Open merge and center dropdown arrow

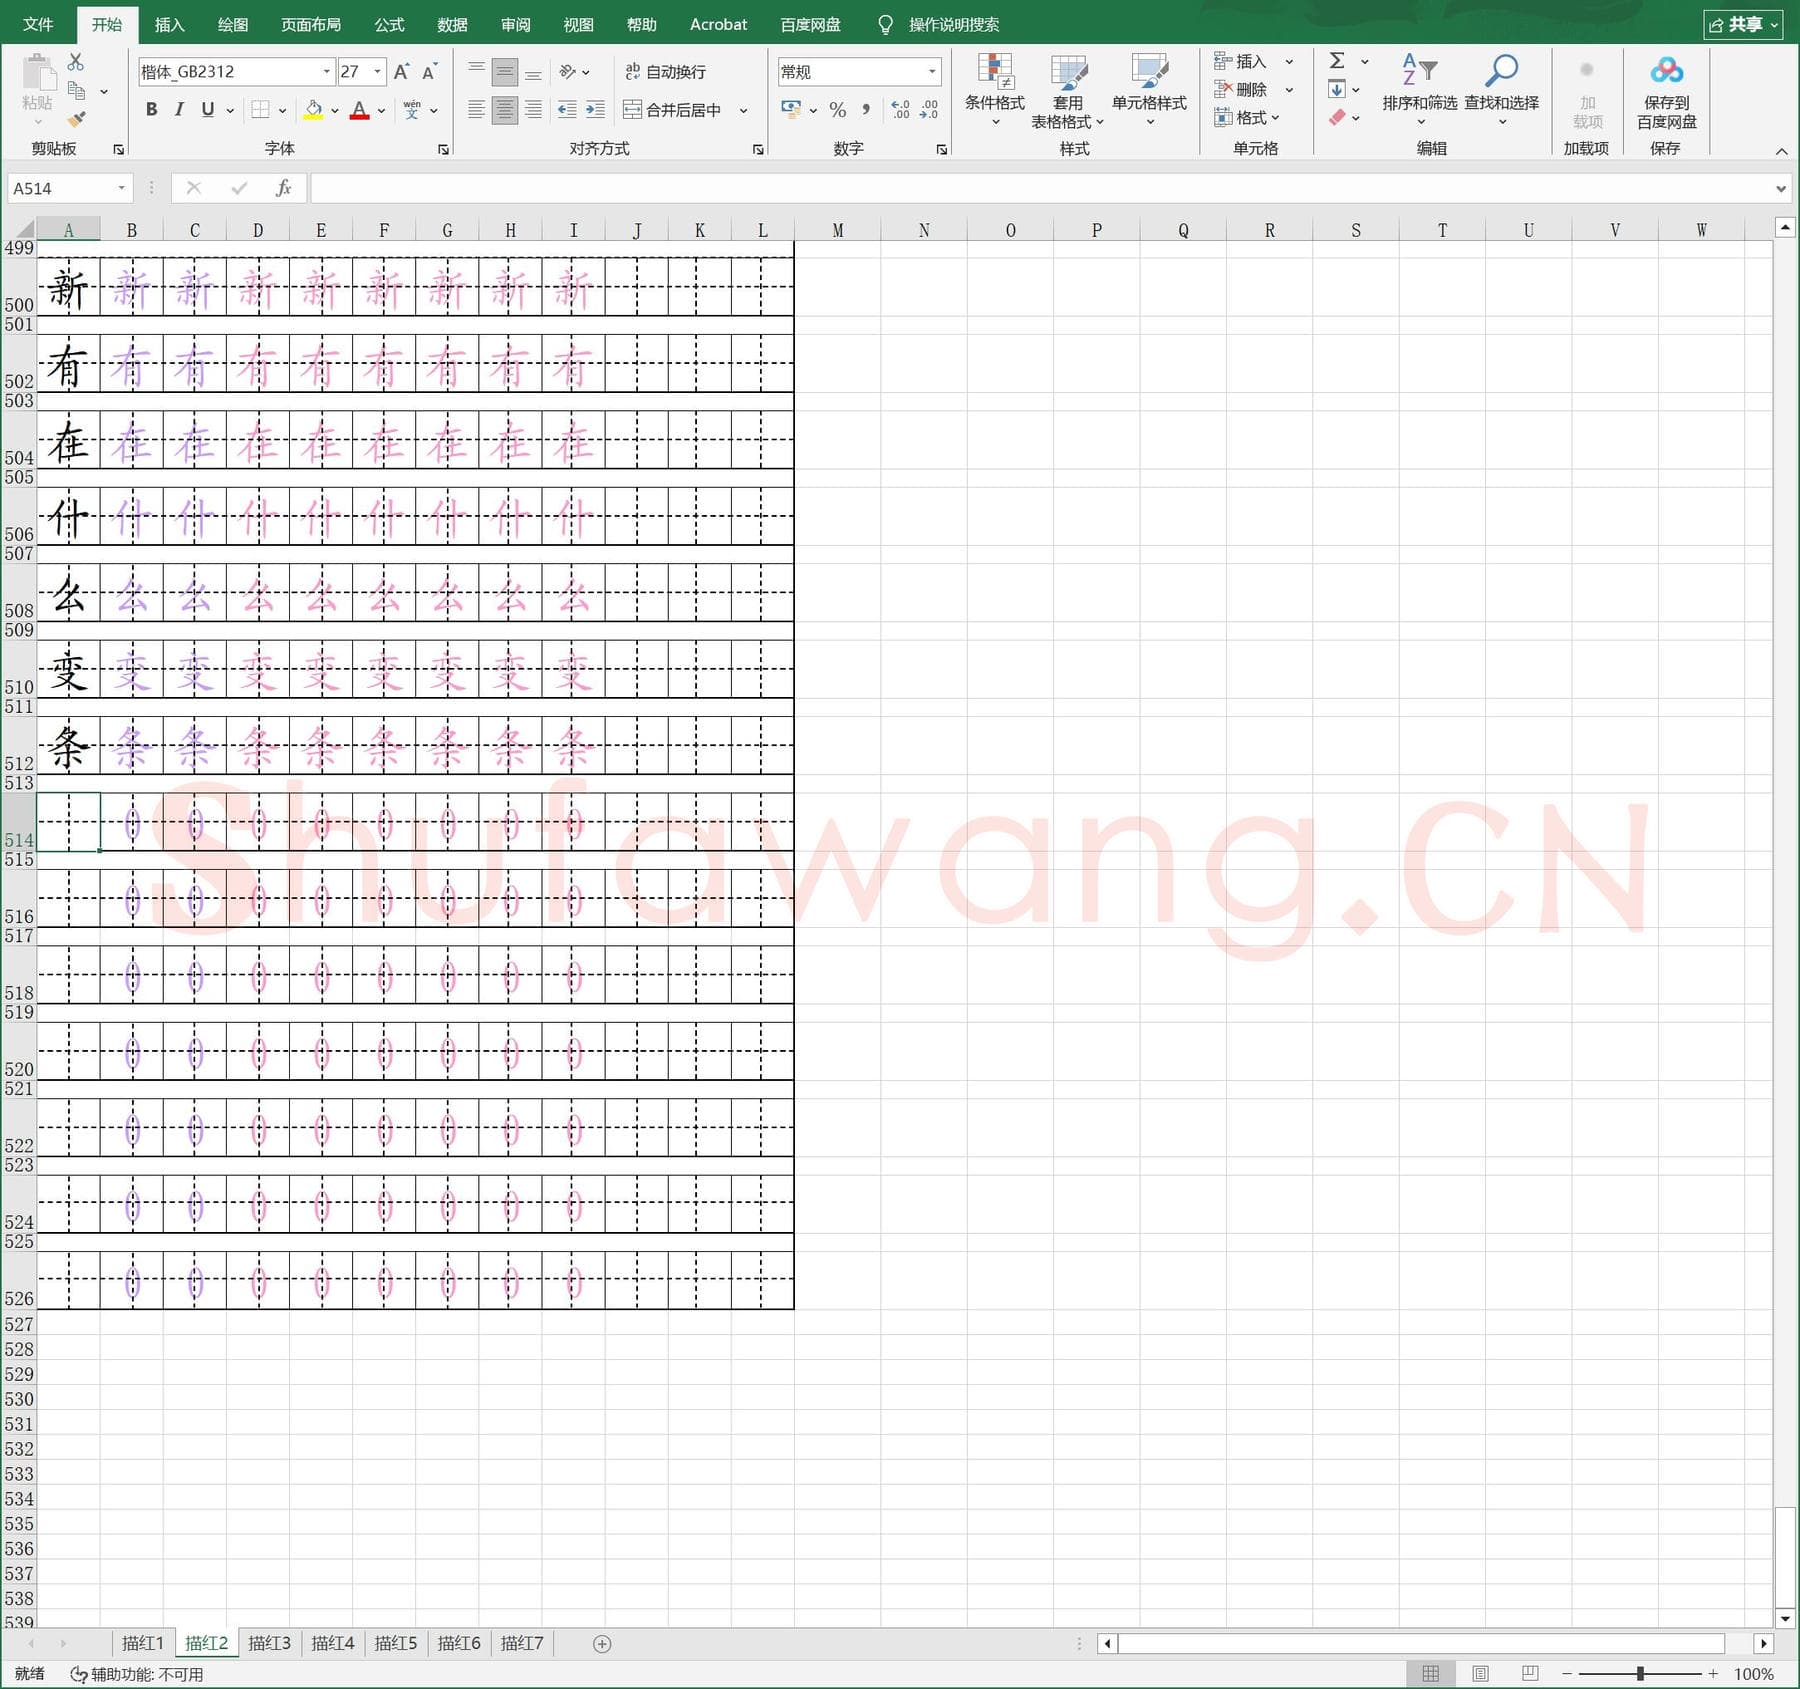(743, 110)
